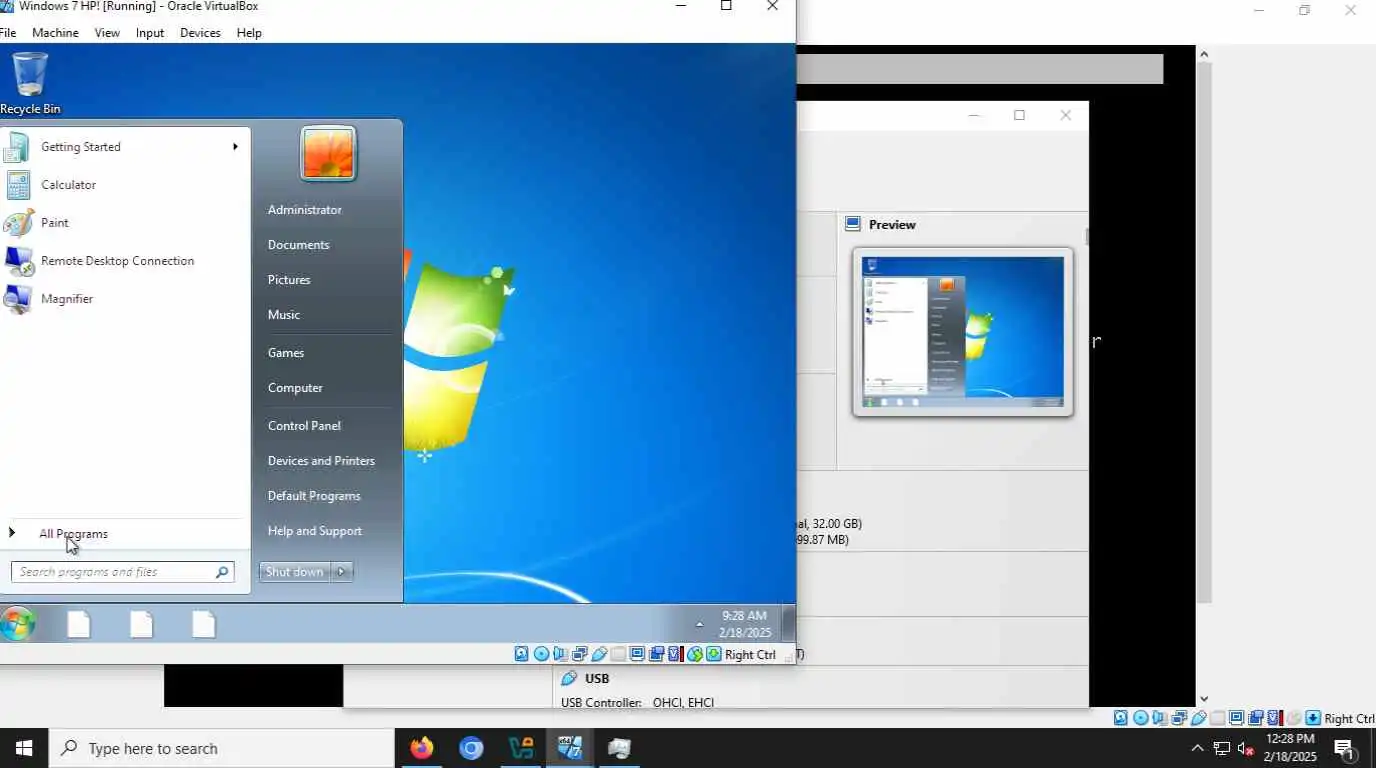Open Firefox from the Windows 10 taskbar
Viewport: 1376px width, 768px height.
point(422,748)
